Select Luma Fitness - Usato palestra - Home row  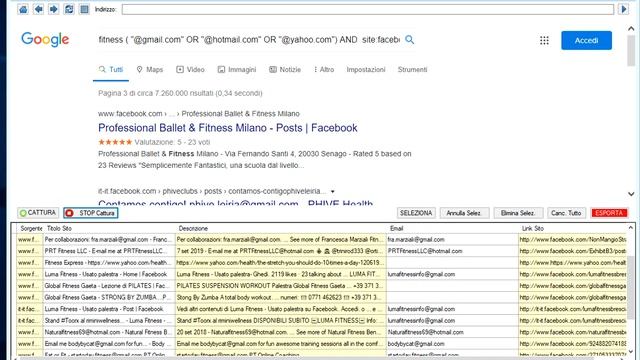click(x=322, y=274)
